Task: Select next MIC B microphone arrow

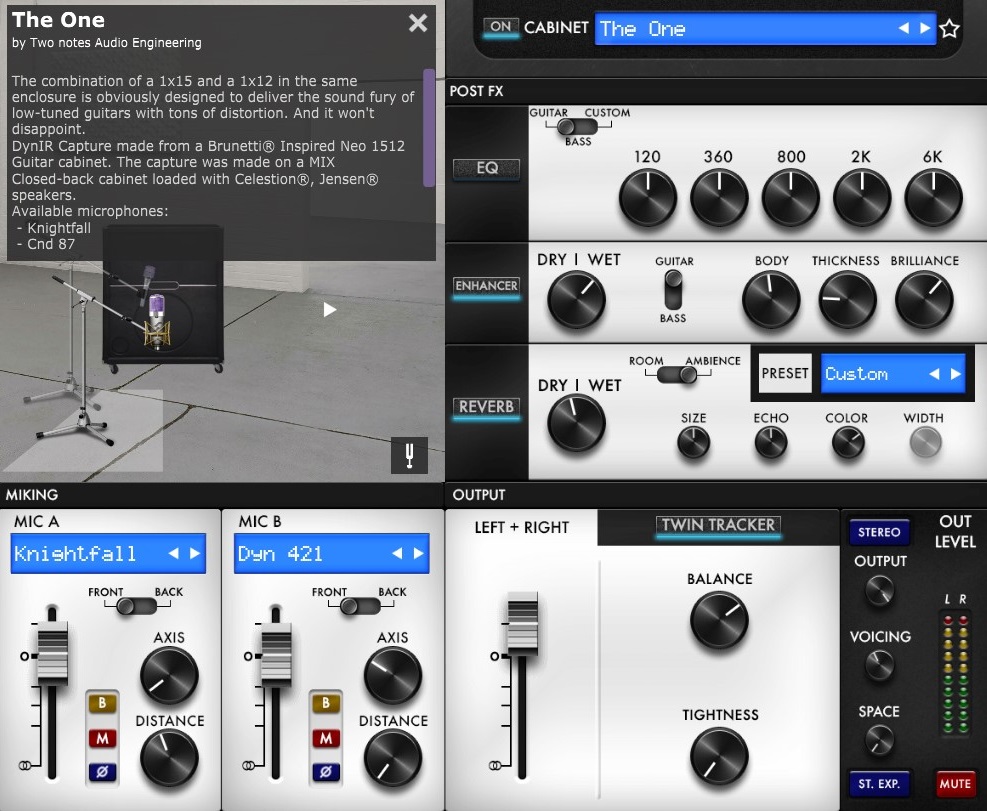Action: pyautogui.click(x=419, y=553)
